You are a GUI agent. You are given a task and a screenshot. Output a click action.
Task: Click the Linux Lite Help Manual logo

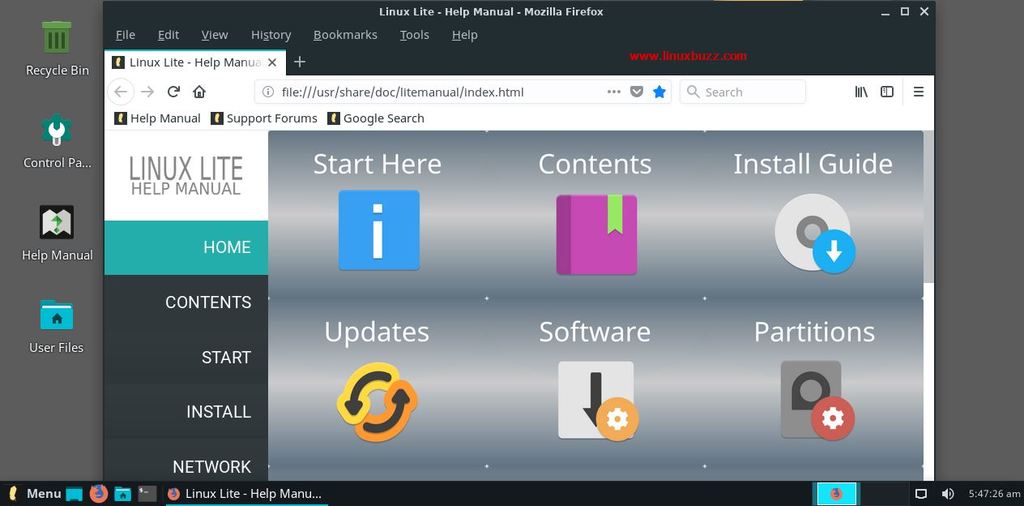click(186, 176)
